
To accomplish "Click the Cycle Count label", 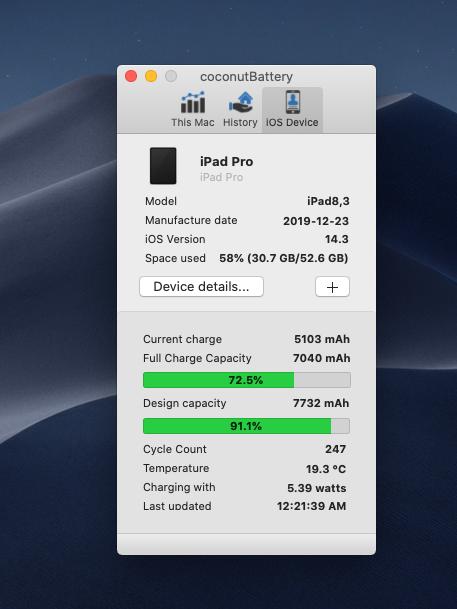I will tap(175, 449).
